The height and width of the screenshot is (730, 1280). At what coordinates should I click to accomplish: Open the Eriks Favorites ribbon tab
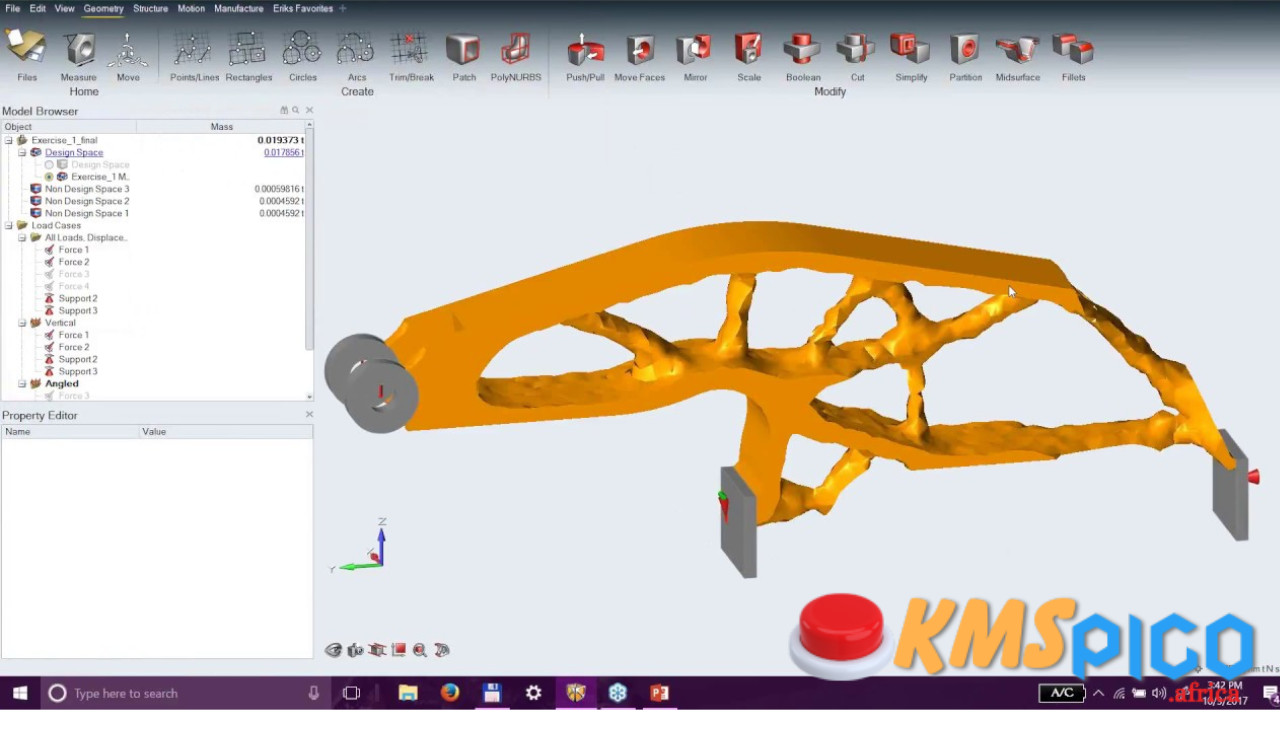point(303,8)
